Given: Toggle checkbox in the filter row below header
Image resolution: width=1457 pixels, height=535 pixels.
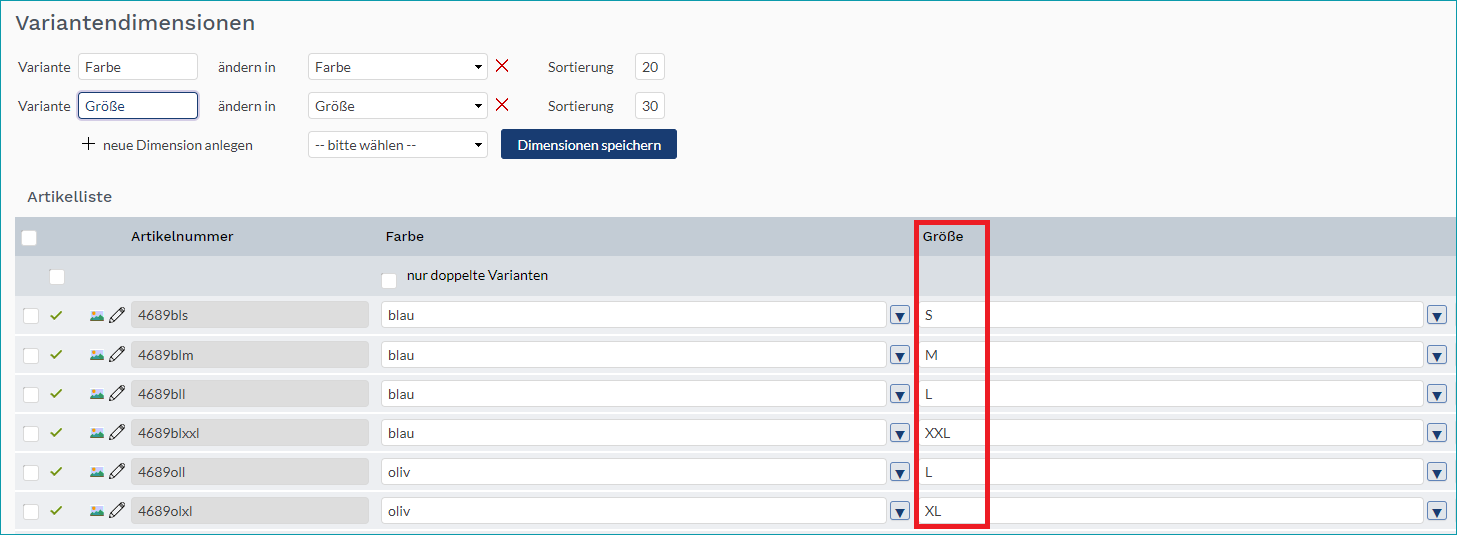Looking at the screenshot, I should [57, 276].
